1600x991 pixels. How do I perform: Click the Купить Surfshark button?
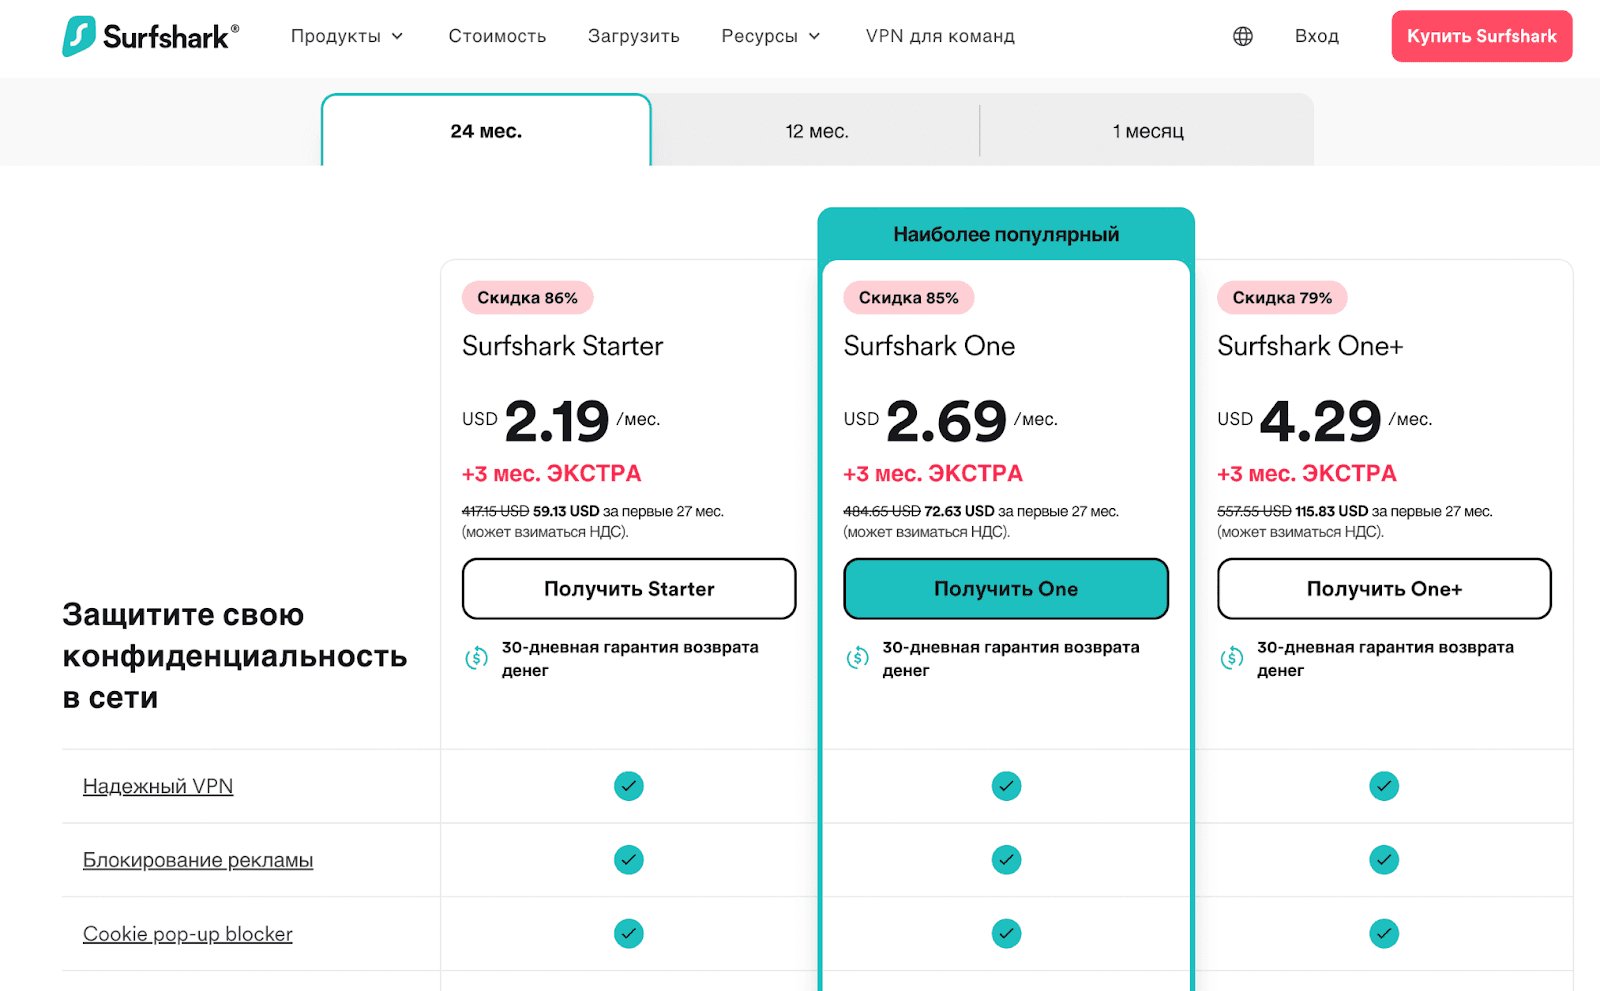click(x=1482, y=36)
